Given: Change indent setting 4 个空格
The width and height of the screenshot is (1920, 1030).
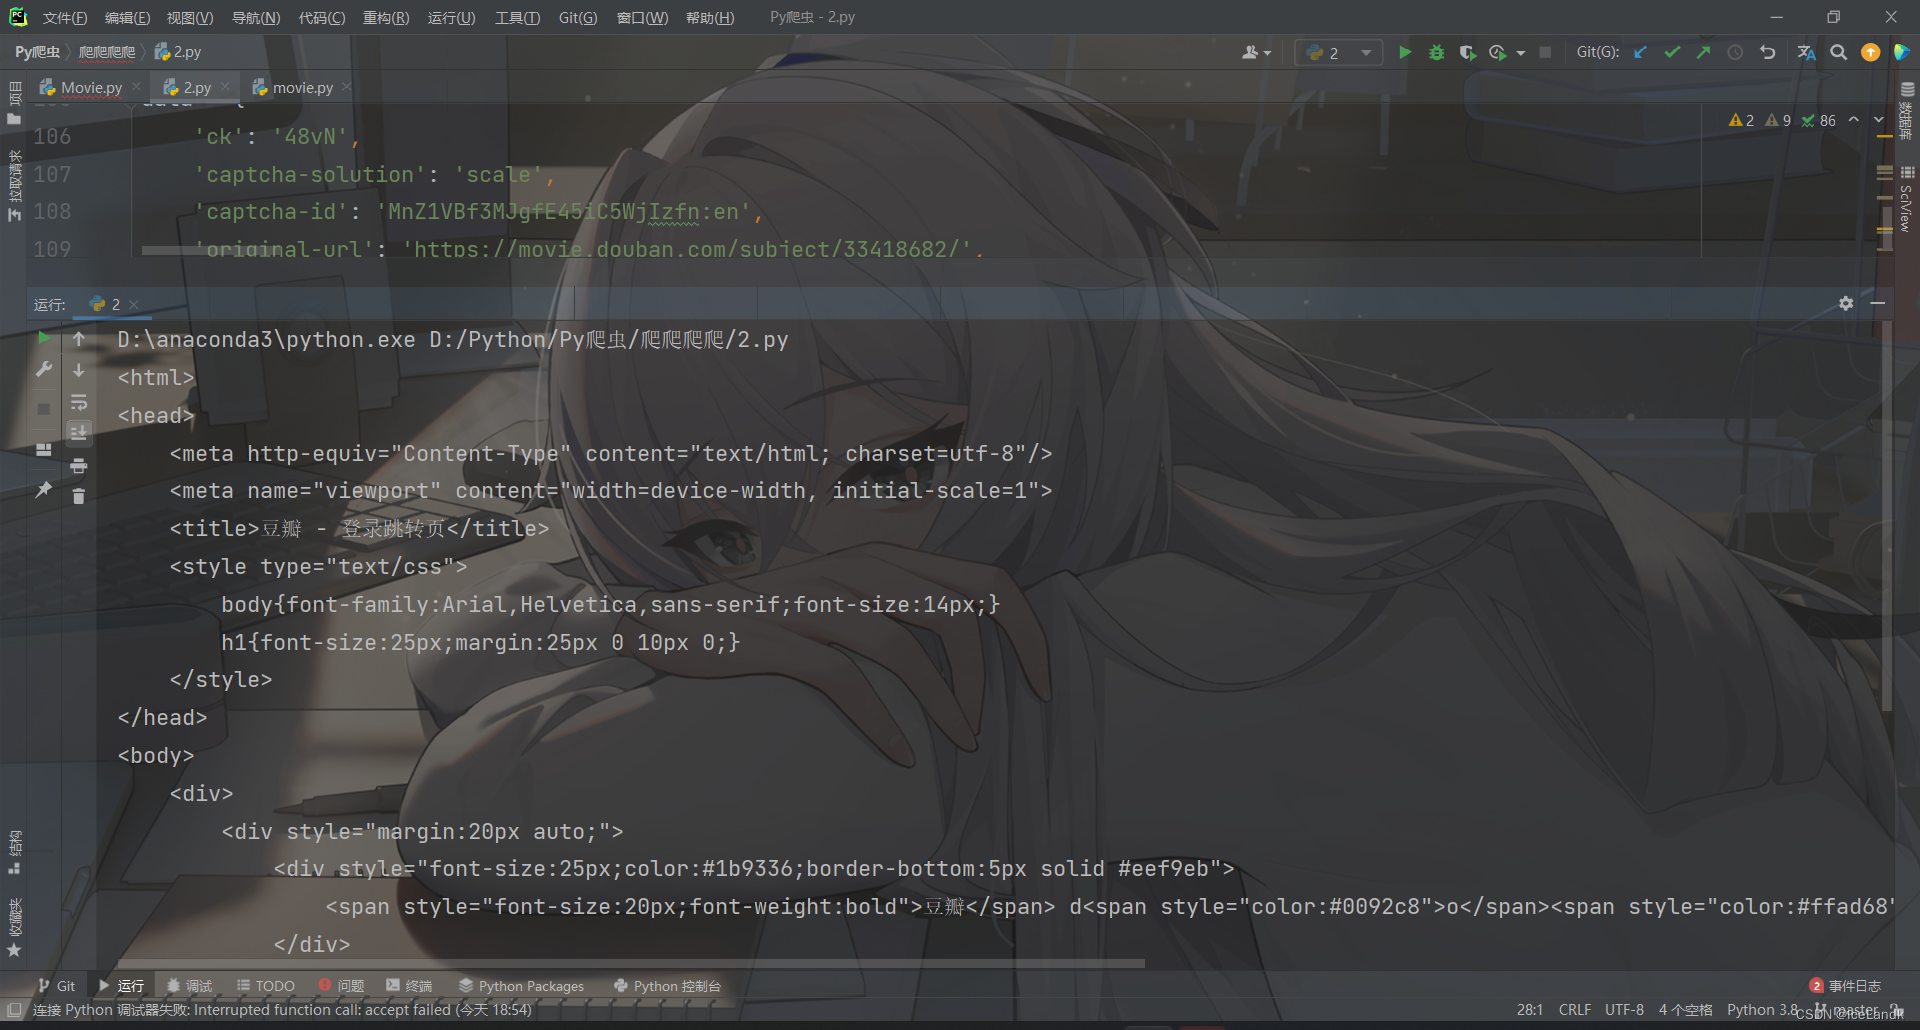Looking at the screenshot, I should 1685,1010.
